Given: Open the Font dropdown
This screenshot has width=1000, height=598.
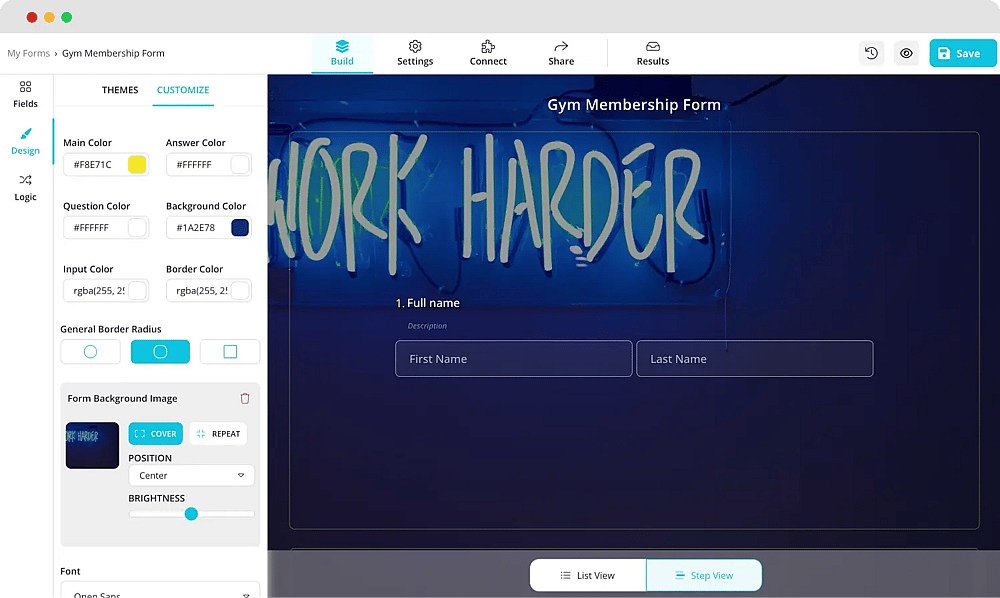Looking at the screenshot, I should pyautogui.click(x=160, y=591).
